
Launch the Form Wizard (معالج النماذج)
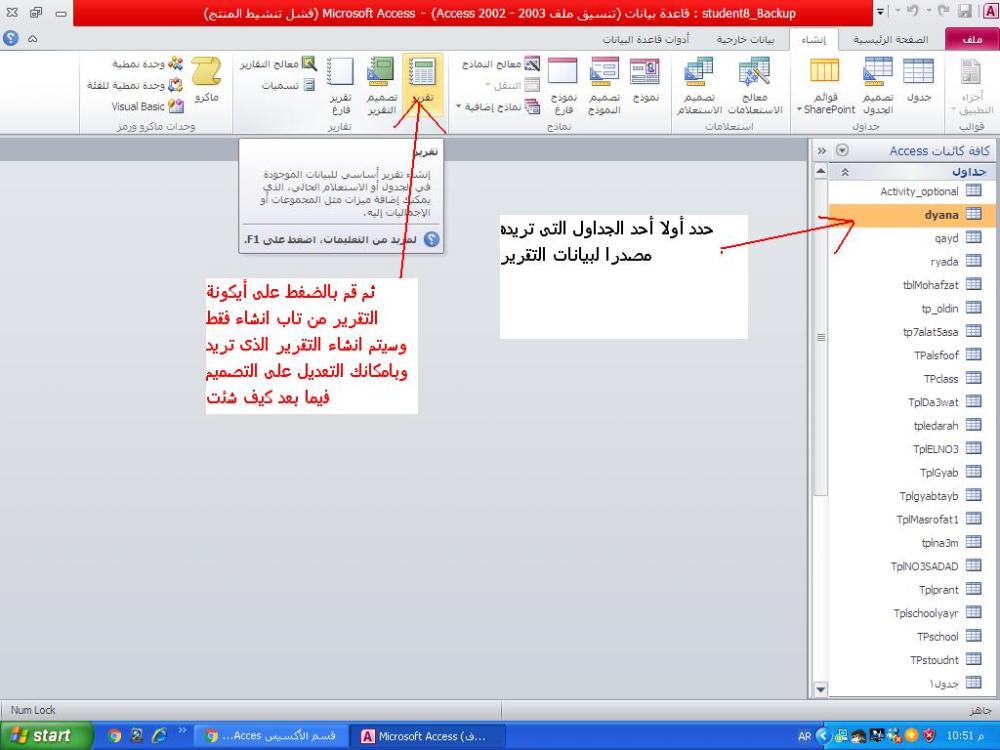pyautogui.click(x=501, y=64)
